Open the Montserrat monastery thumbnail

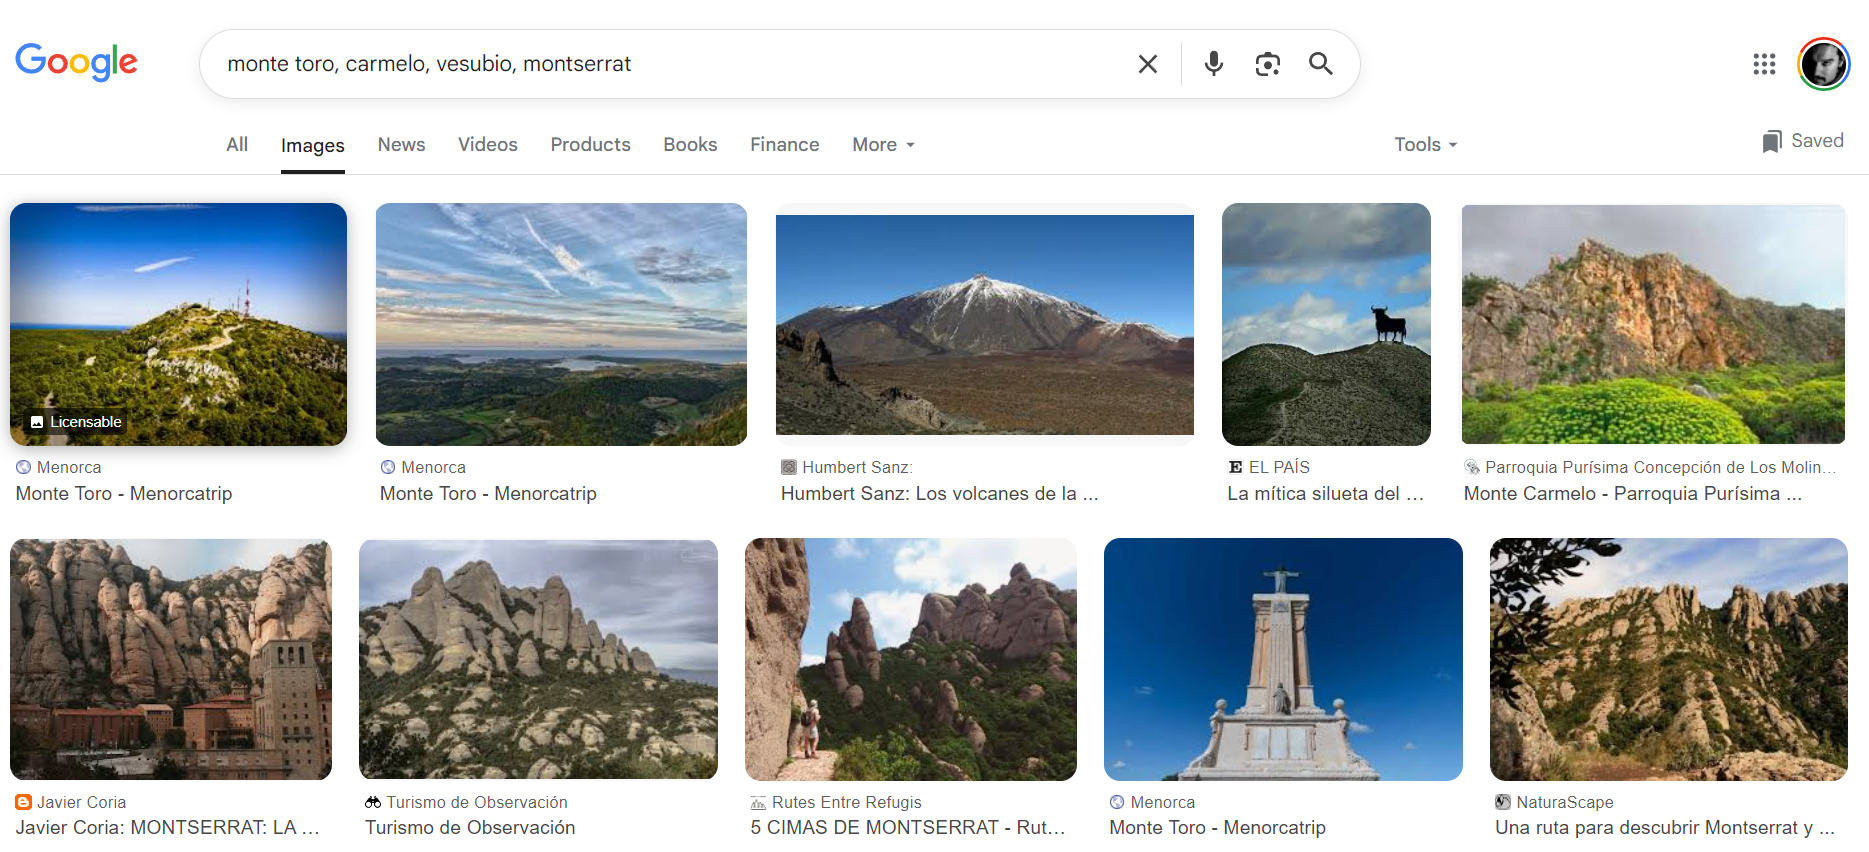(x=171, y=659)
